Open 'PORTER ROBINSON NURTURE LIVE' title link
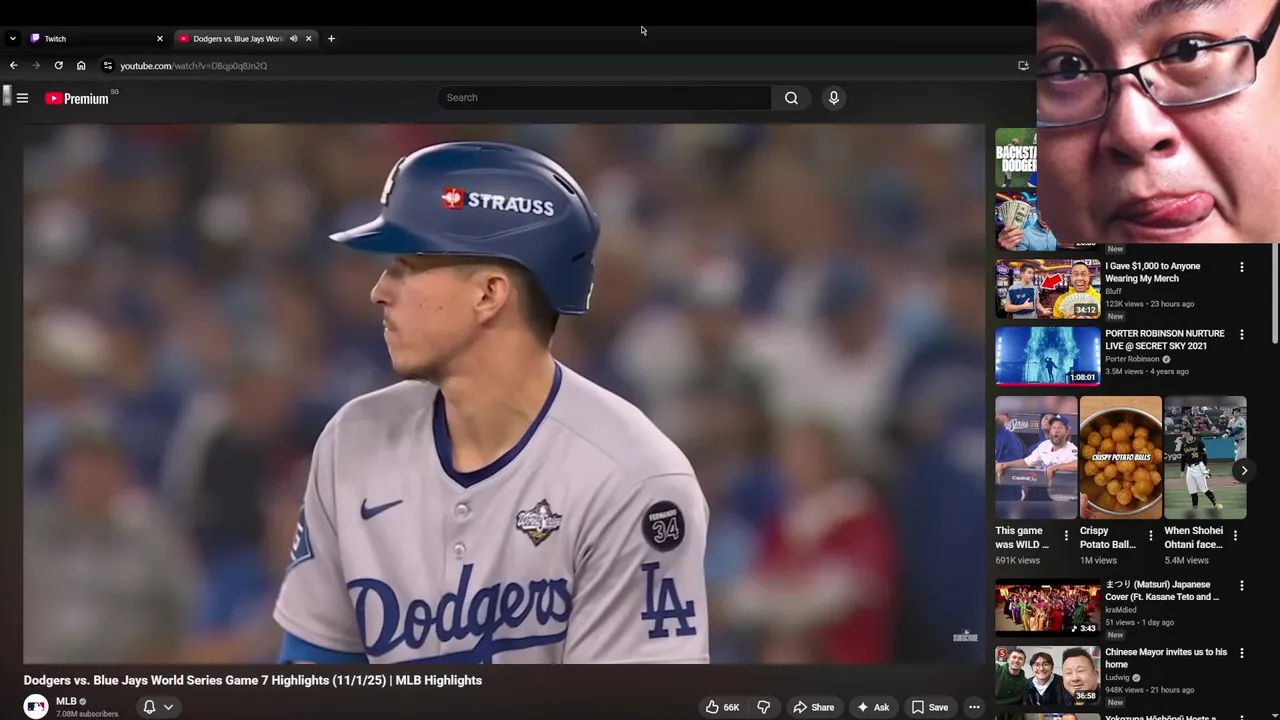Viewport: 1280px width, 720px height. click(x=1165, y=340)
